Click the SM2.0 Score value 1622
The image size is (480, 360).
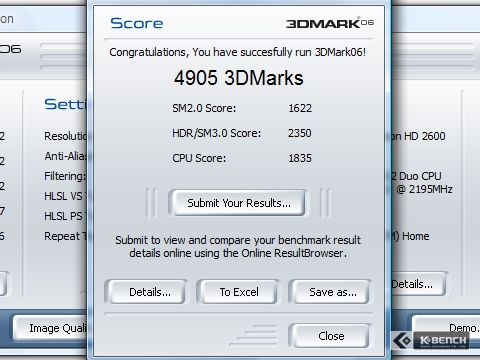[x=300, y=108]
